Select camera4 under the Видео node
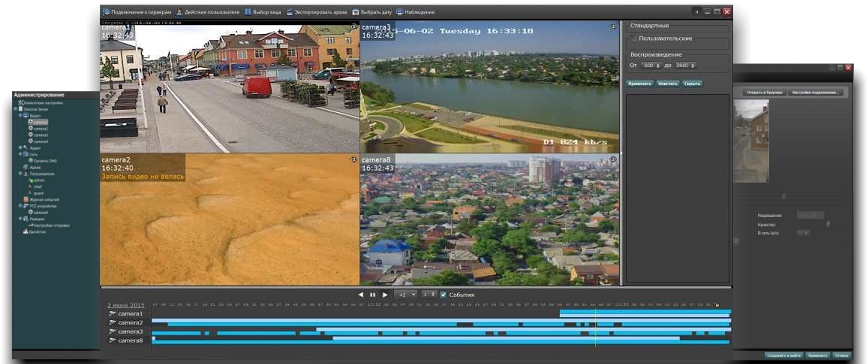The image size is (868, 364). point(38,142)
